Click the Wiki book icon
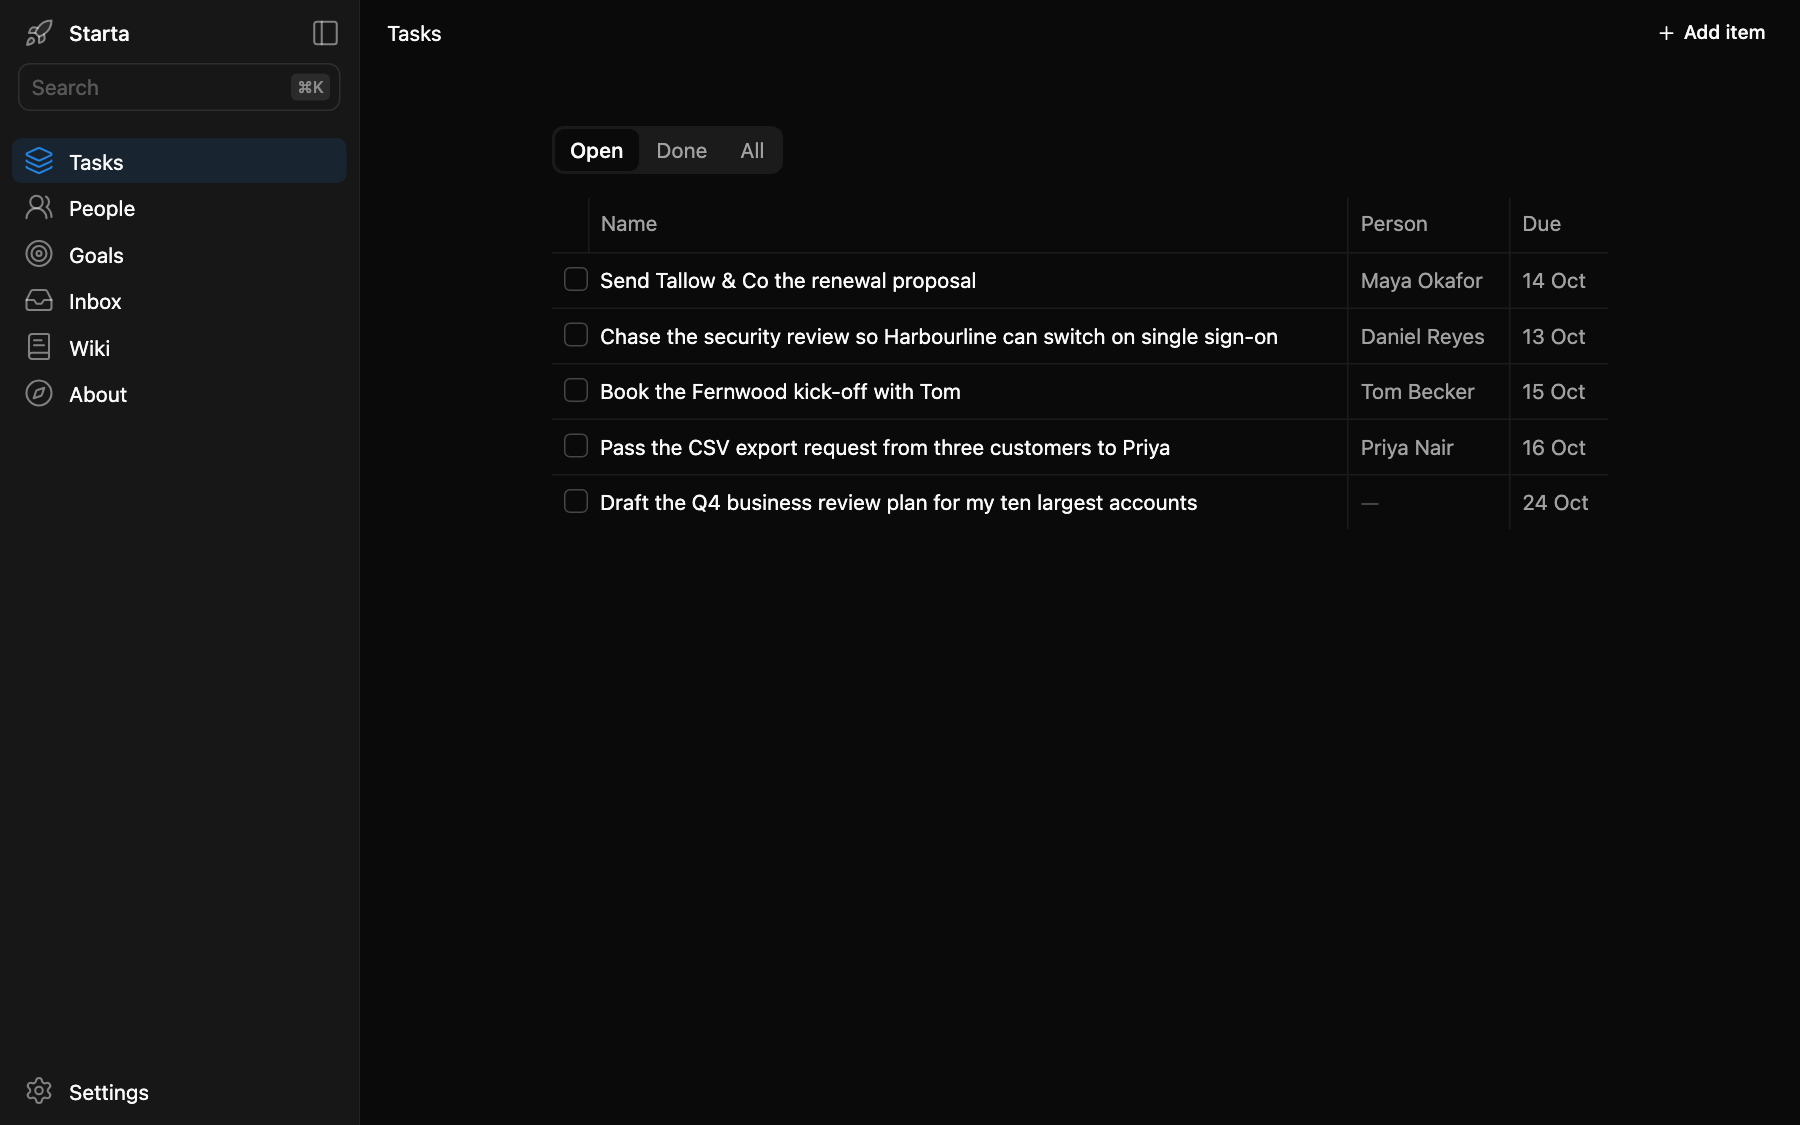The image size is (1800, 1125). coord(39,347)
